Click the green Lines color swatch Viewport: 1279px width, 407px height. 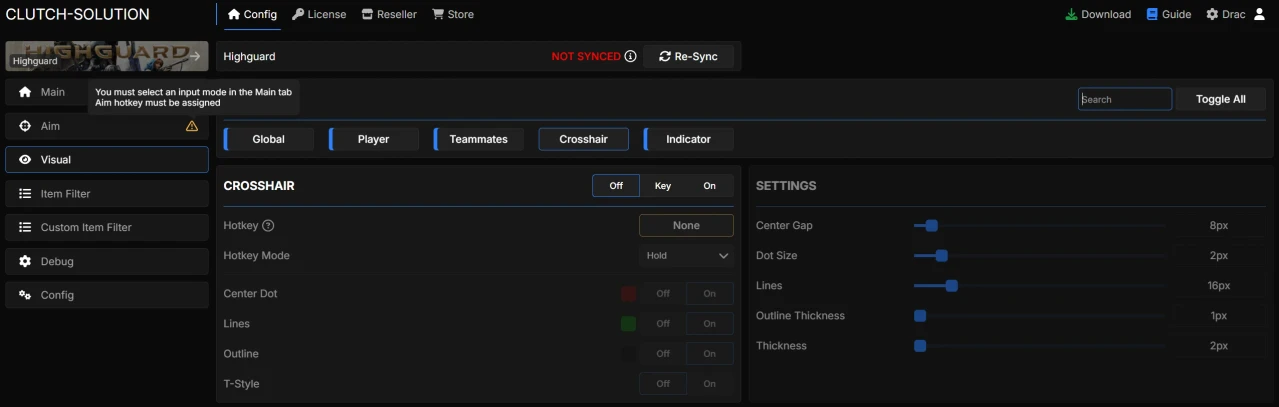point(628,324)
